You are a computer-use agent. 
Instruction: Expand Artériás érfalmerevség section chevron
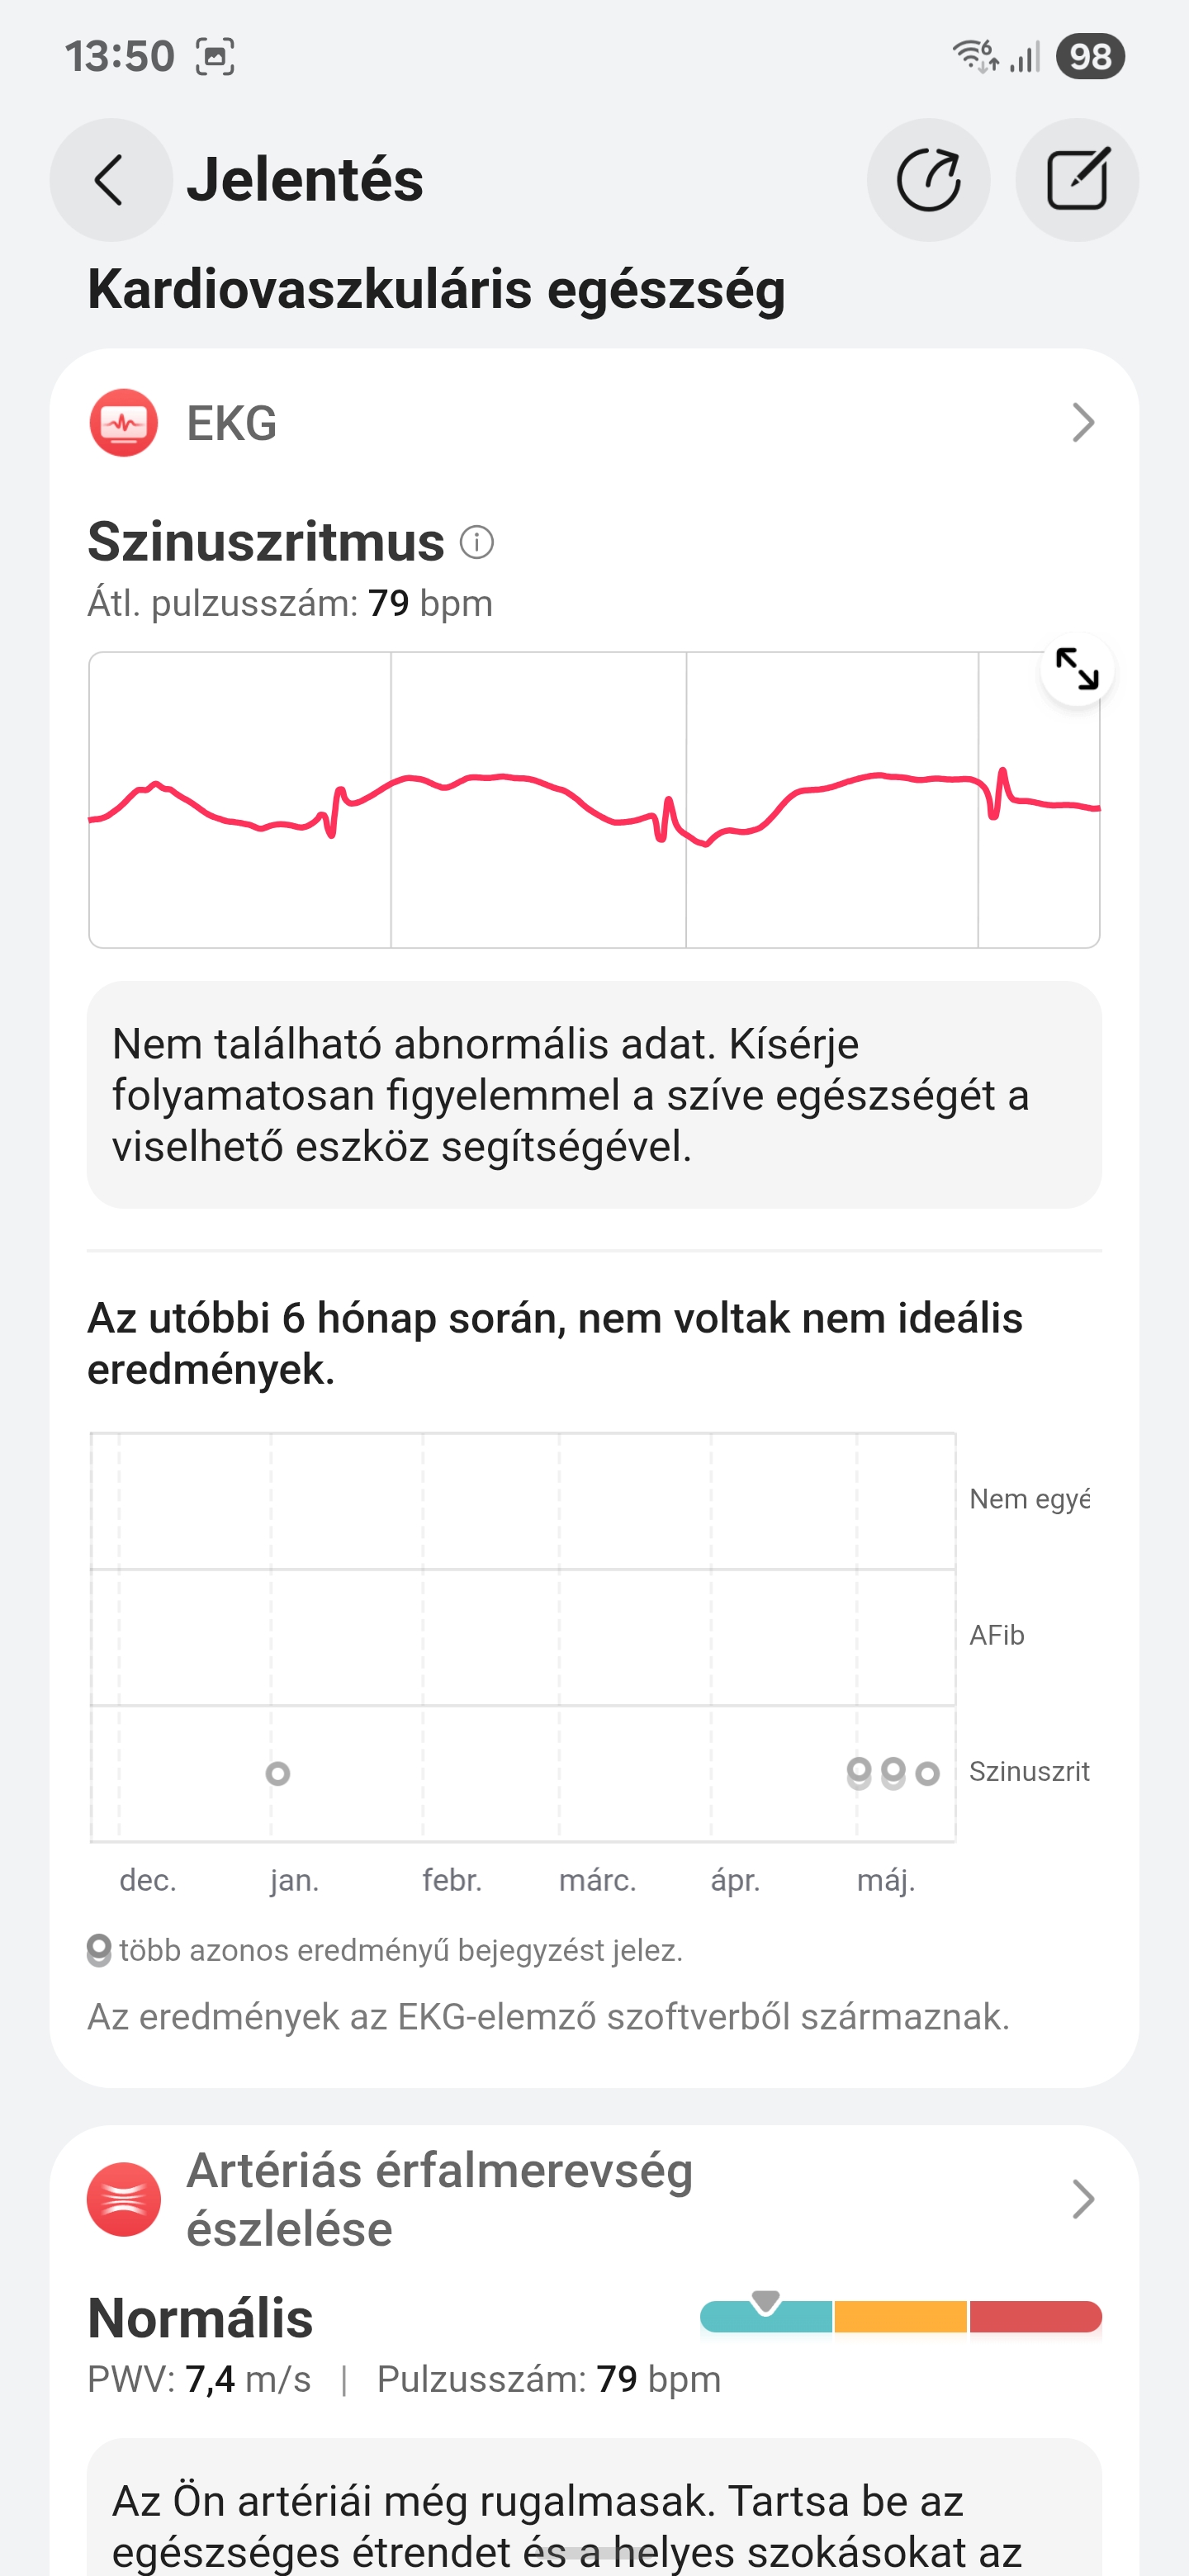pyautogui.click(x=1083, y=2199)
